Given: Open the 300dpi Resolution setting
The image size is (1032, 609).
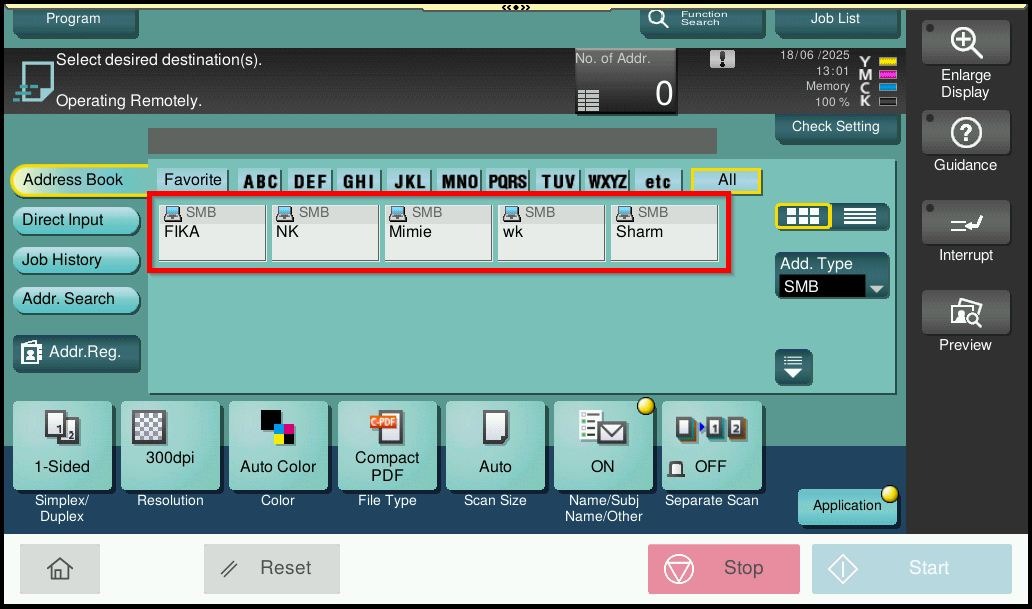Looking at the screenshot, I should pyautogui.click(x=170, y=446).
